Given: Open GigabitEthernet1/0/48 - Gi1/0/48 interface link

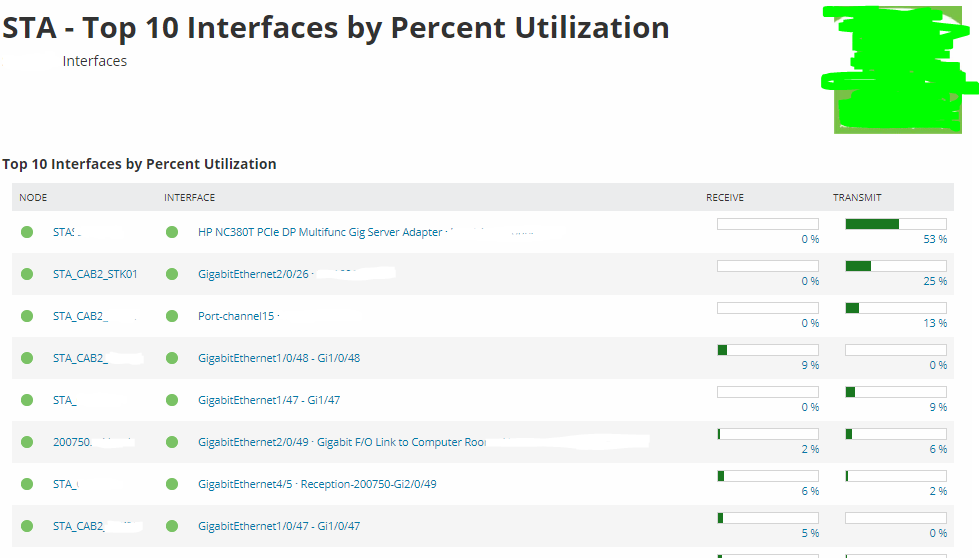Looking at the screenshot, I should (279, 358).
